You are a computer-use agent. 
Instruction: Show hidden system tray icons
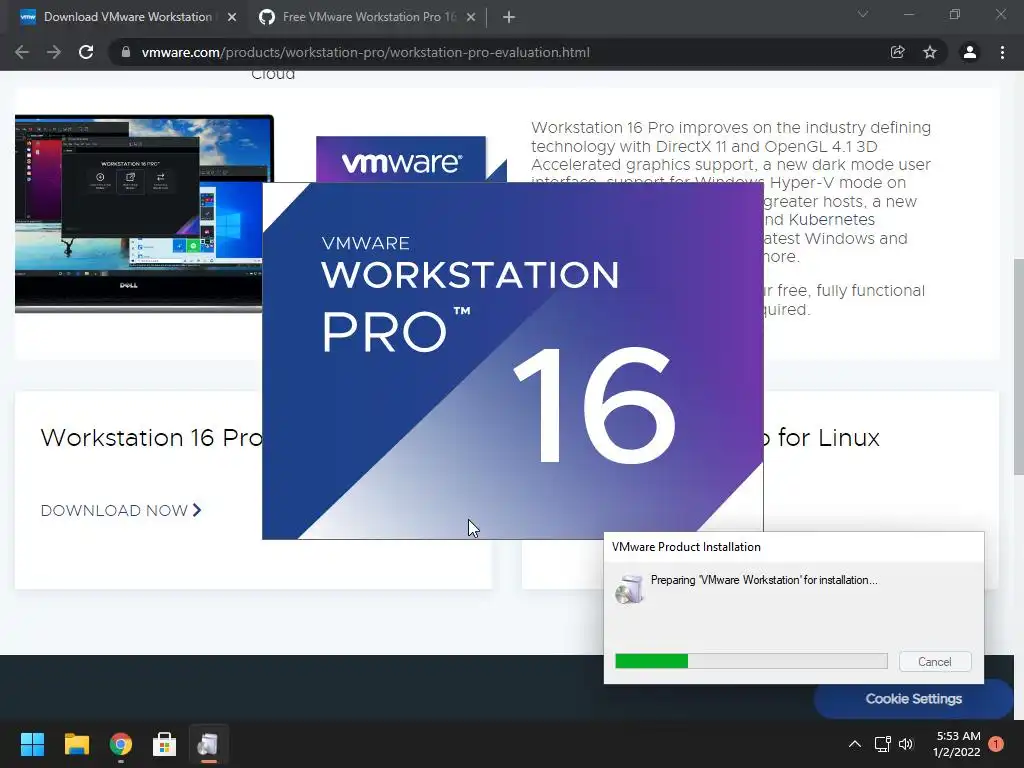coord(854,744)
